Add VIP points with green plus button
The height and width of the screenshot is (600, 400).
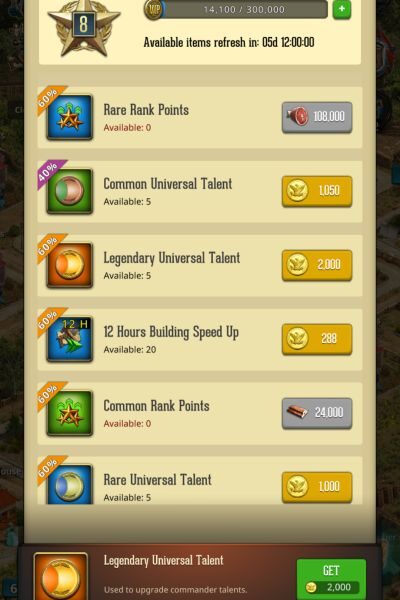coord(342,9)
